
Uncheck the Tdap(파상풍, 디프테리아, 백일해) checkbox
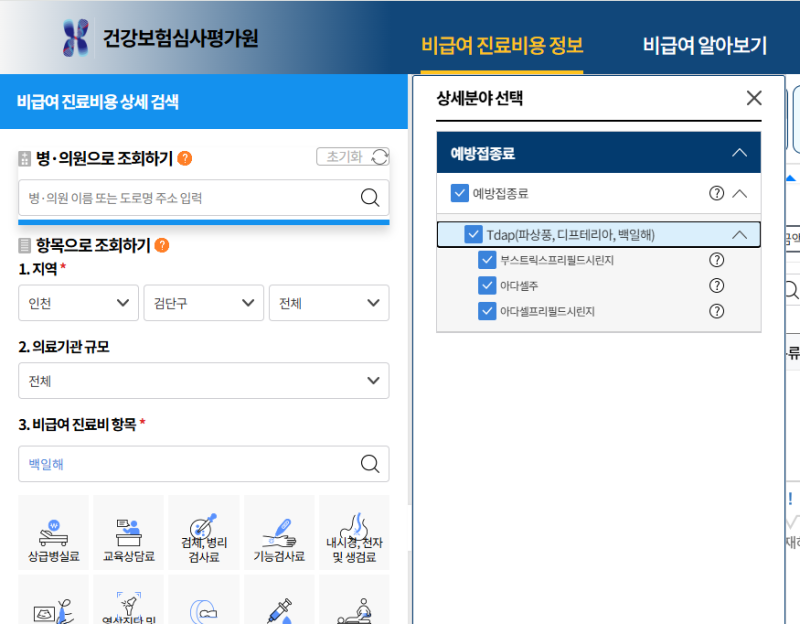tap(473, 235)
